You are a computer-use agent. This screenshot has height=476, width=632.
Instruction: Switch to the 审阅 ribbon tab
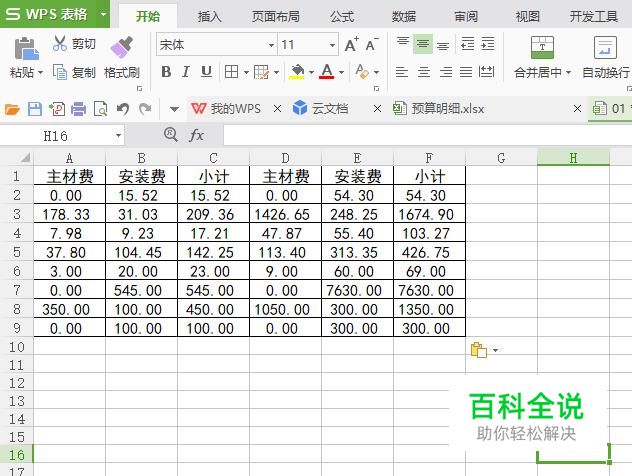click(466, 17)
